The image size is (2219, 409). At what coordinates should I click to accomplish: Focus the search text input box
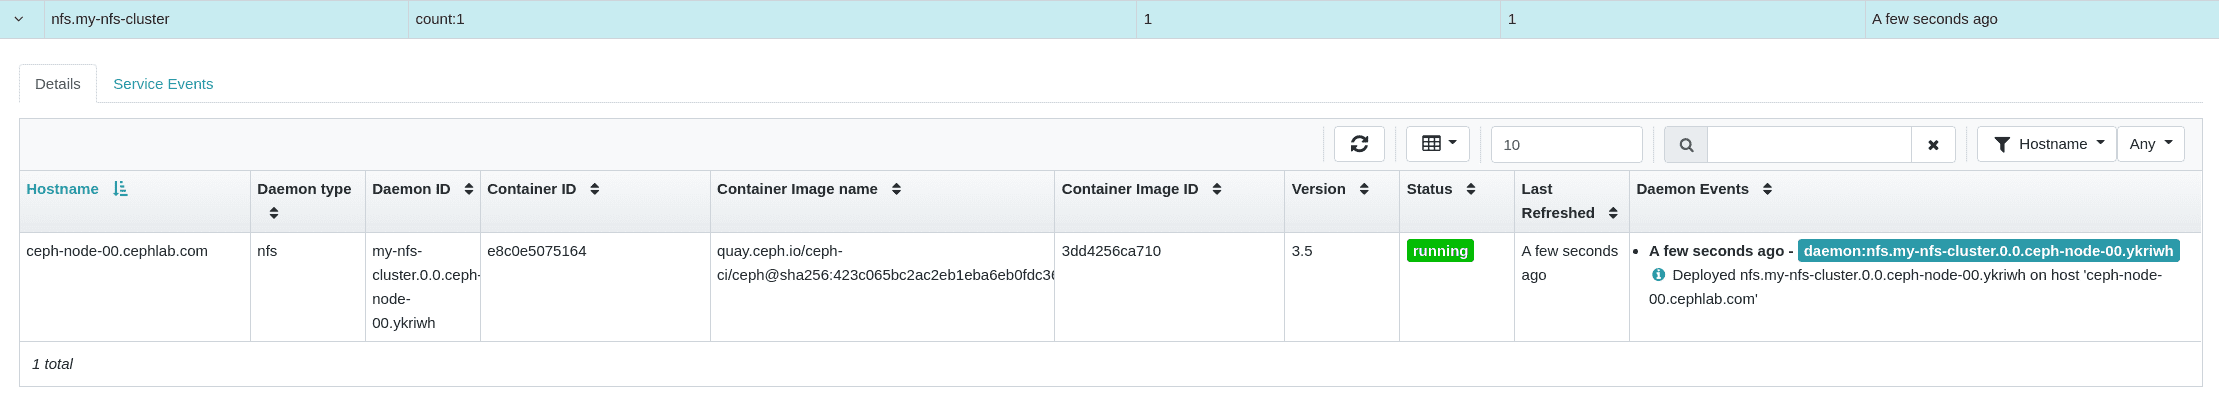(x=1808, y=145)
